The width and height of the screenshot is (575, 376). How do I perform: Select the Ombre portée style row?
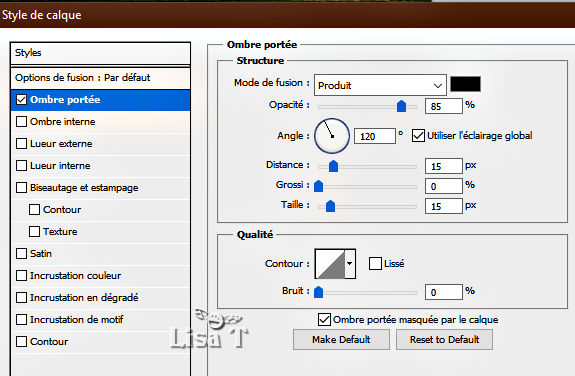100,100
